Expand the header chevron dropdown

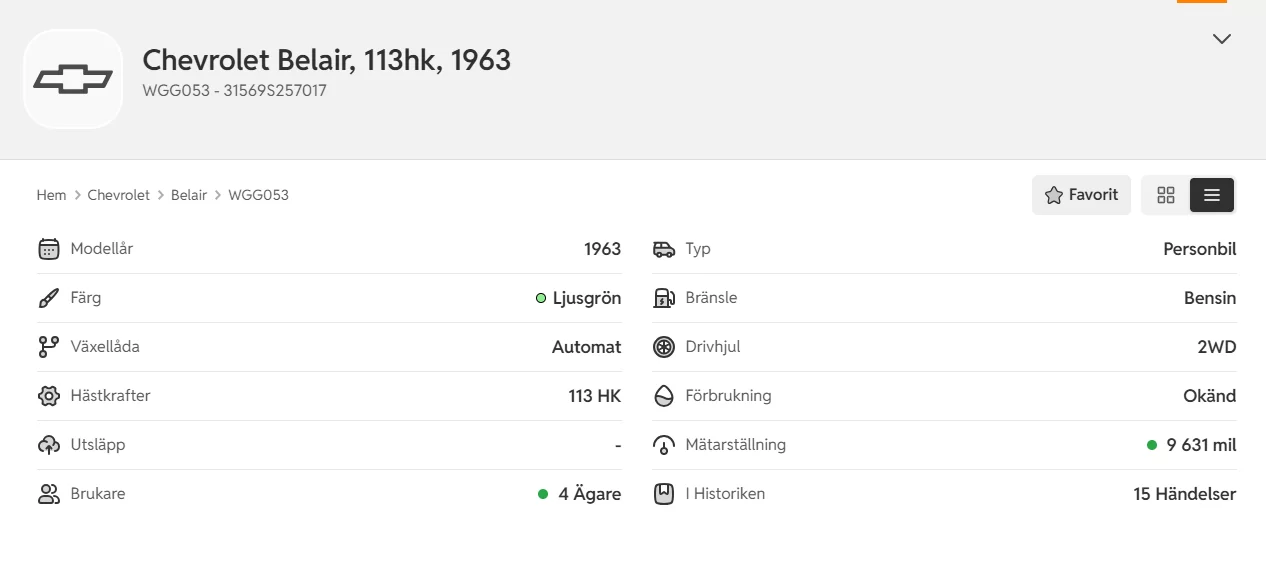1221,39
